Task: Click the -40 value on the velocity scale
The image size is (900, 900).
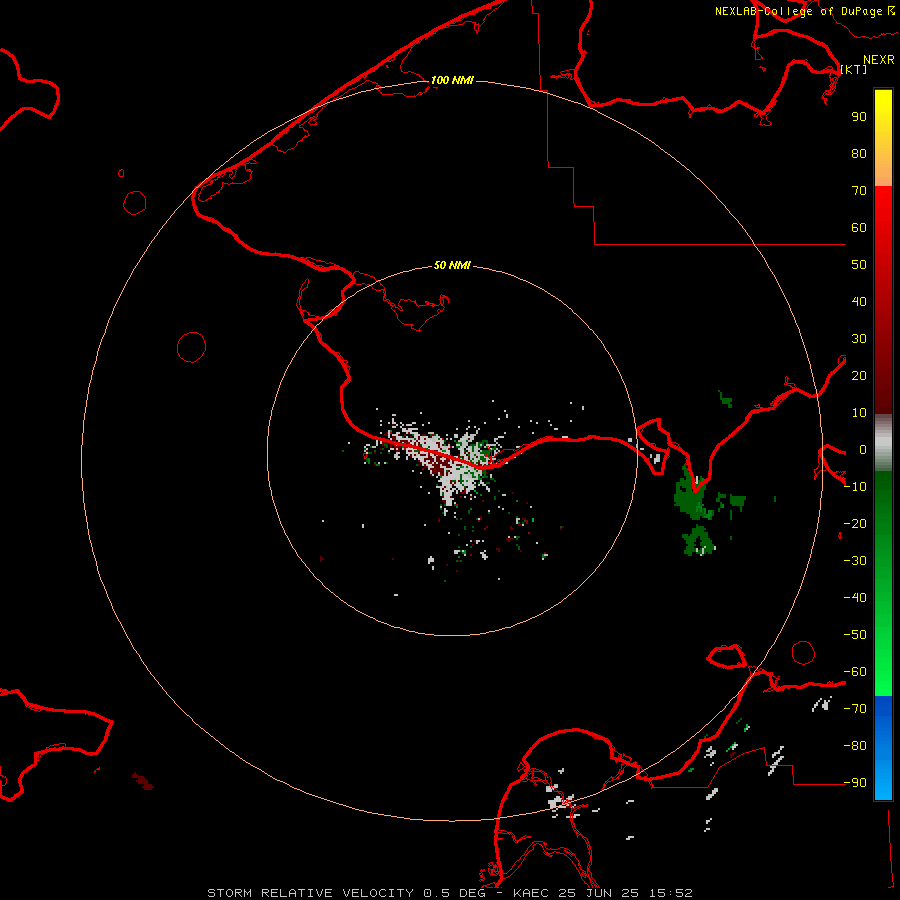Action: 855,598
